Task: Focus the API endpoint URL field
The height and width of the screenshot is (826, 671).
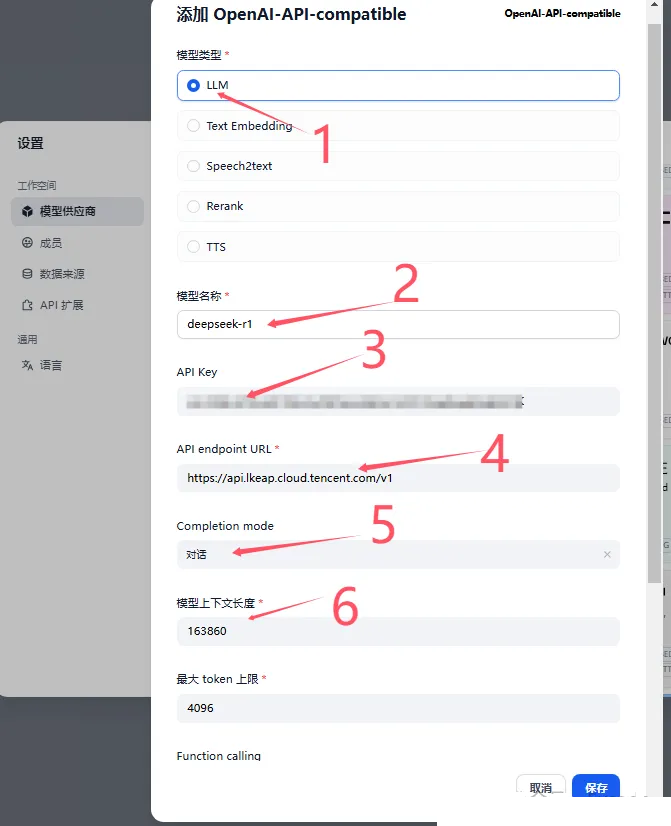Action: coord(398,478)
